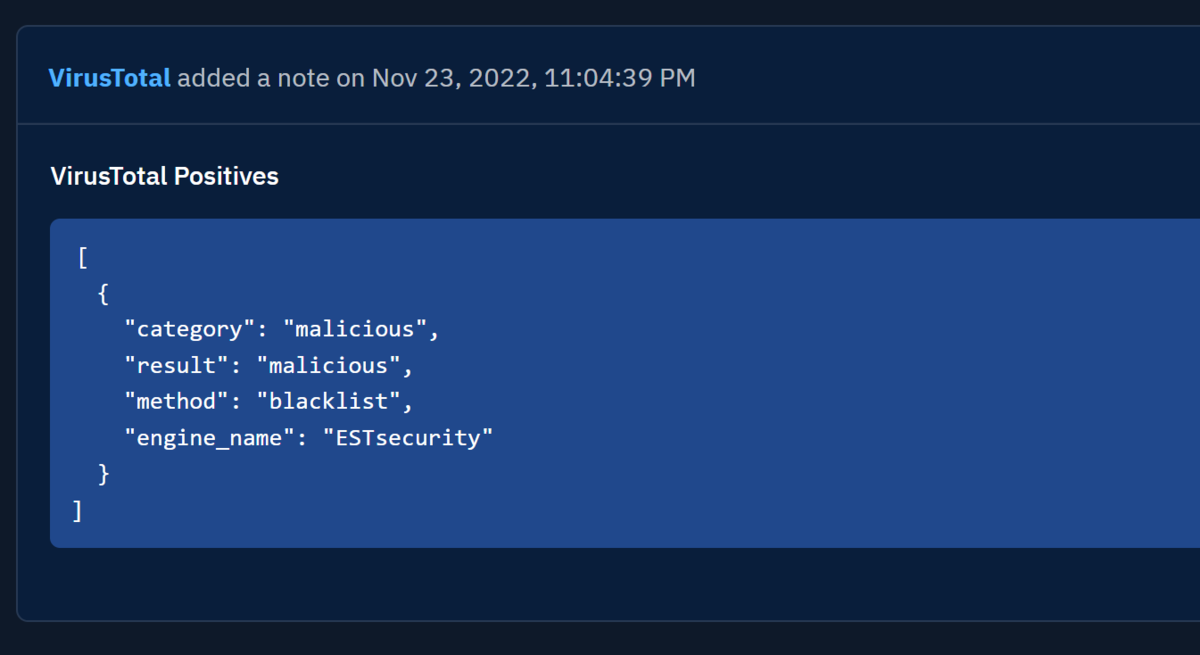Select the VirusTotal Positives heading

[165, 177]
